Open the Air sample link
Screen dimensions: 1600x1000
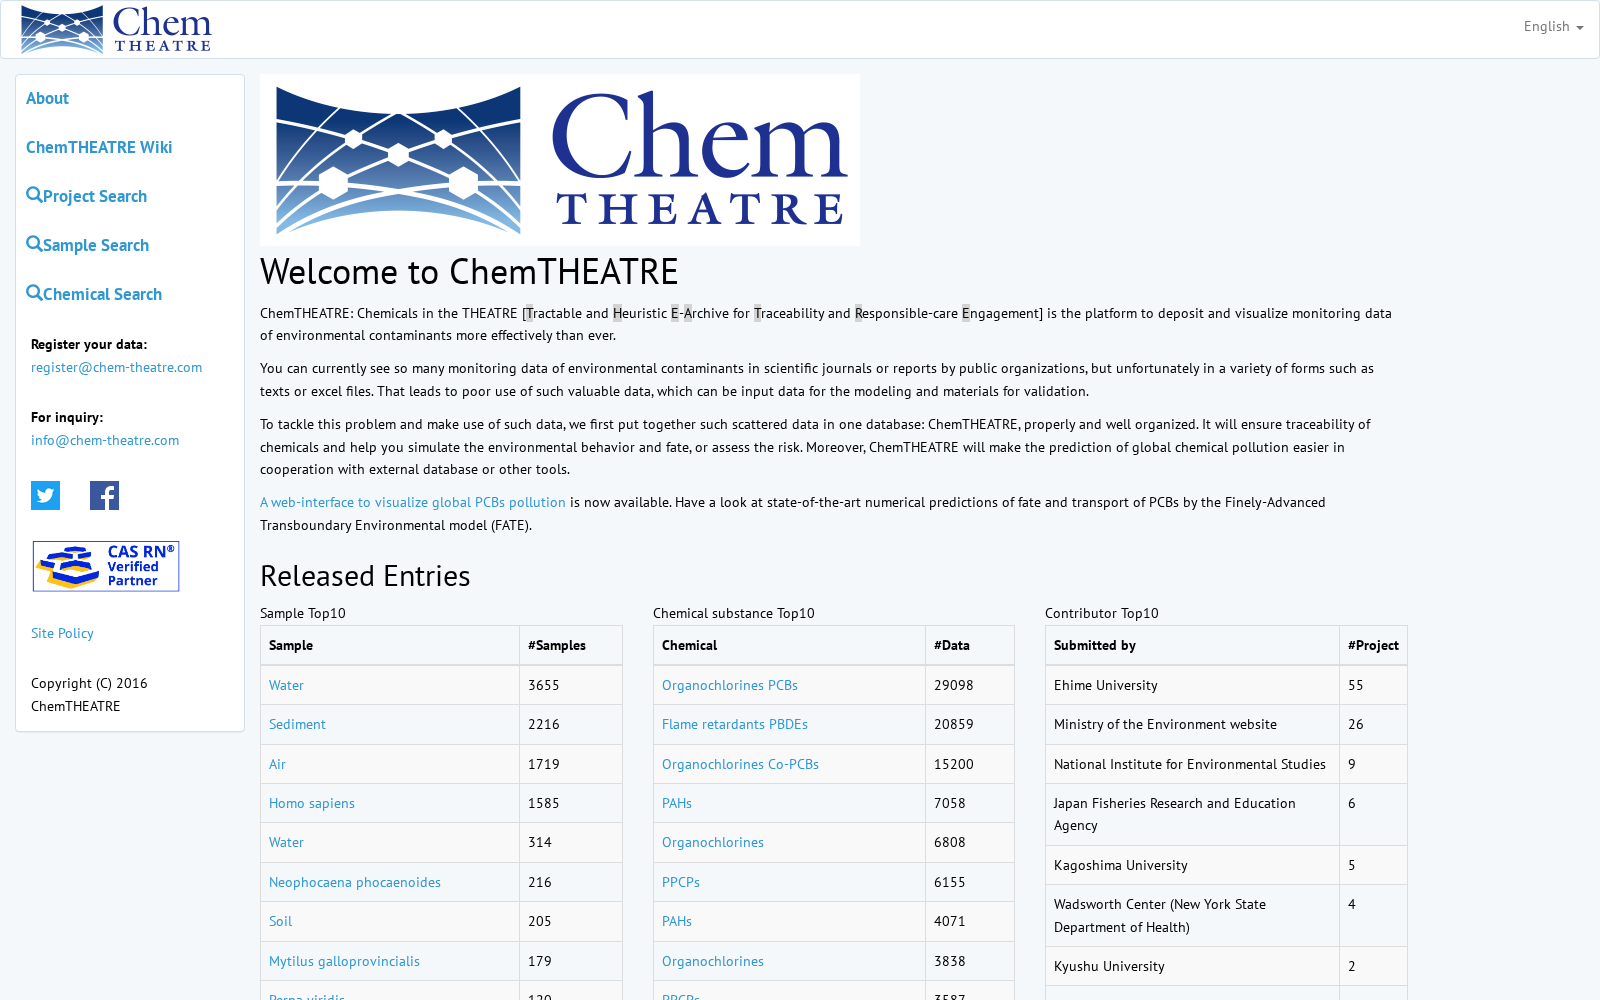(277, 764)
